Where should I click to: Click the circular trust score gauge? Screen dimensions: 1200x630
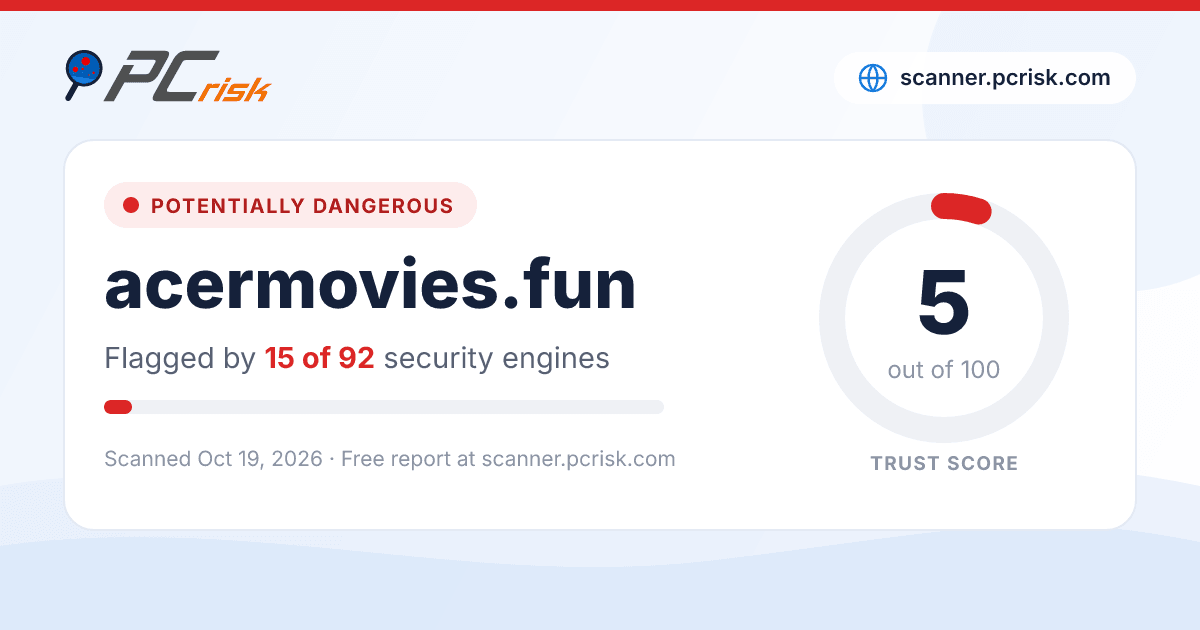tap(944, 318)
